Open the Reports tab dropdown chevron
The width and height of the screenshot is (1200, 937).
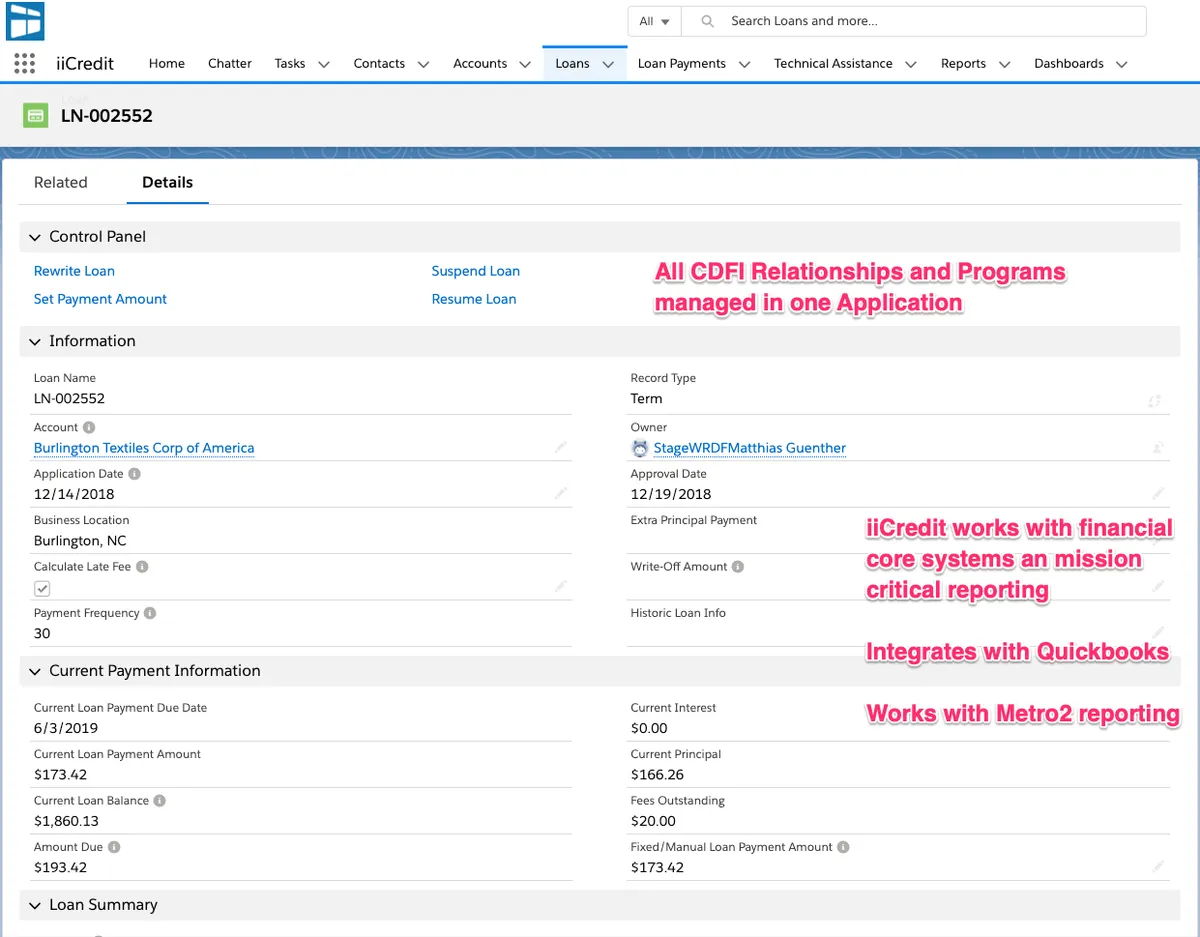click(x=1005, y=64)
